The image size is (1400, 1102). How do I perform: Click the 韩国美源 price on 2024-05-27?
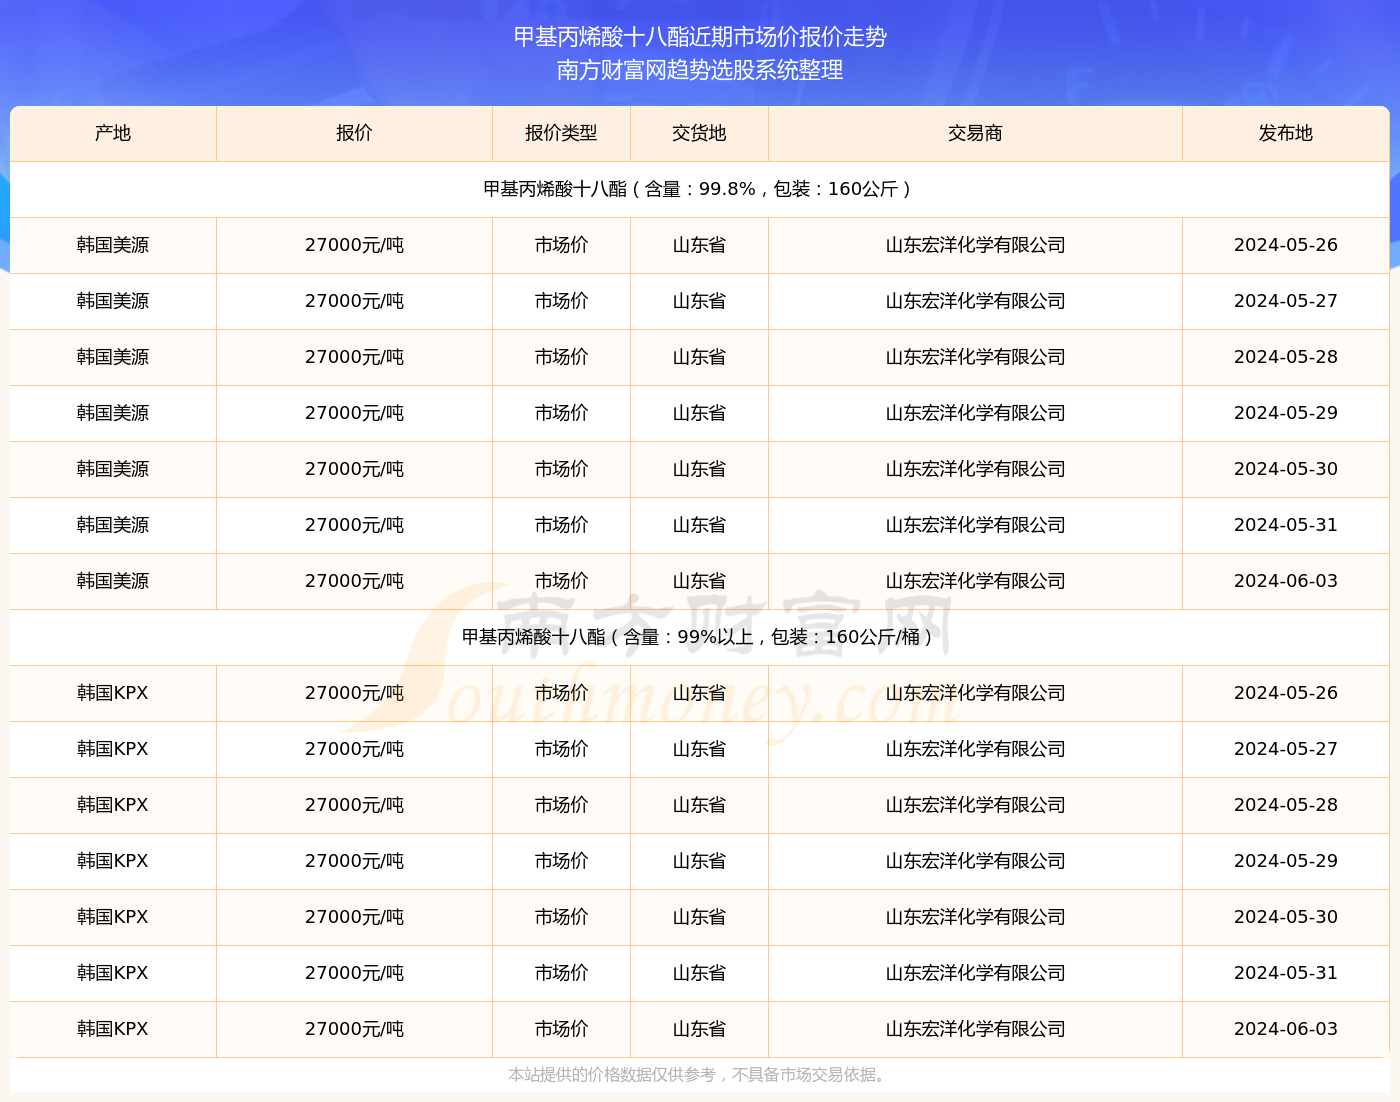pyautogui.click(x=354, y=301)
